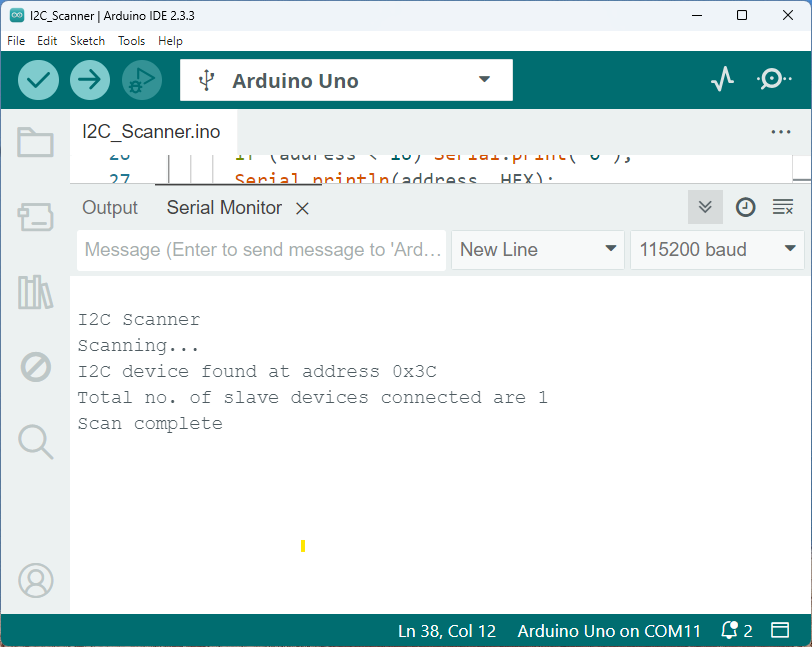Click the editor vertical scrollbar
The width and height of the screenshot is (812, 647).
802,168
